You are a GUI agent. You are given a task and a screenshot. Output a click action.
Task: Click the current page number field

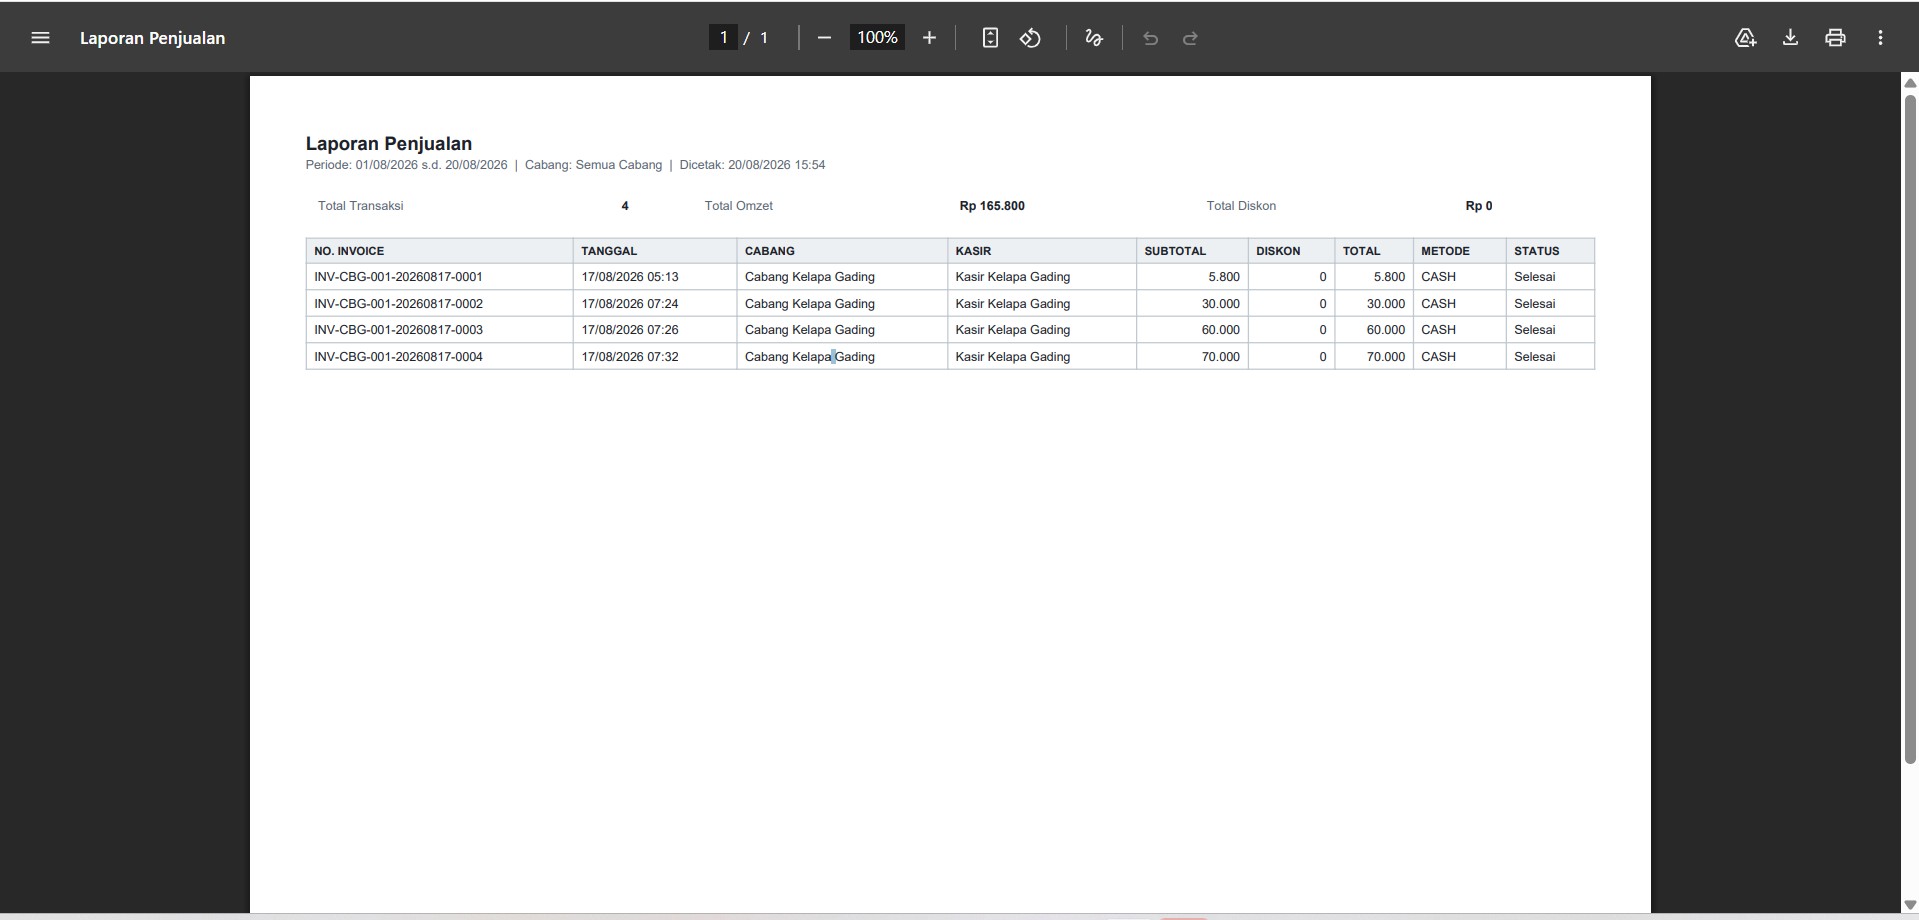click(723, 38)
